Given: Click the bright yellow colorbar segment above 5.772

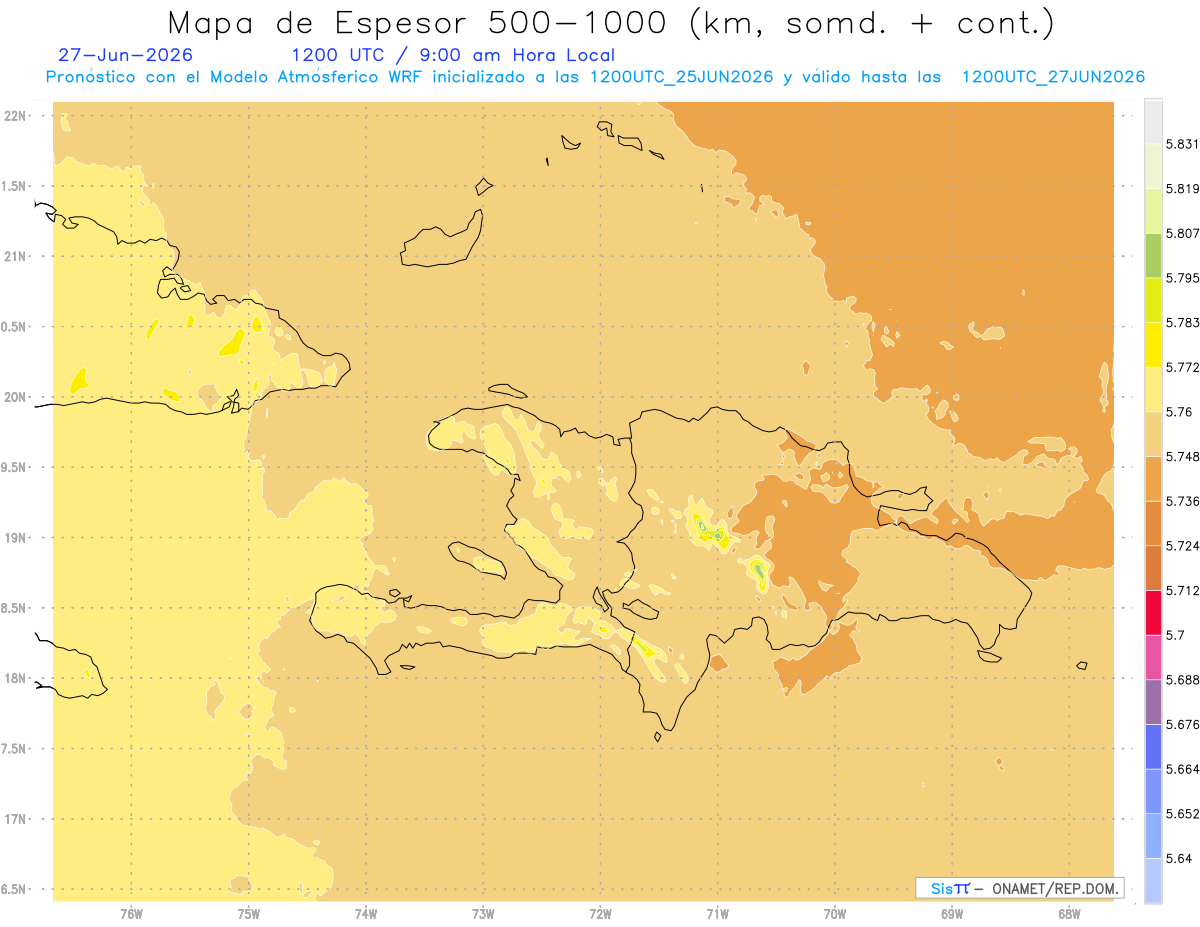Looking at the screenshot, I should pyautogui.click(x=1153, y=344).
